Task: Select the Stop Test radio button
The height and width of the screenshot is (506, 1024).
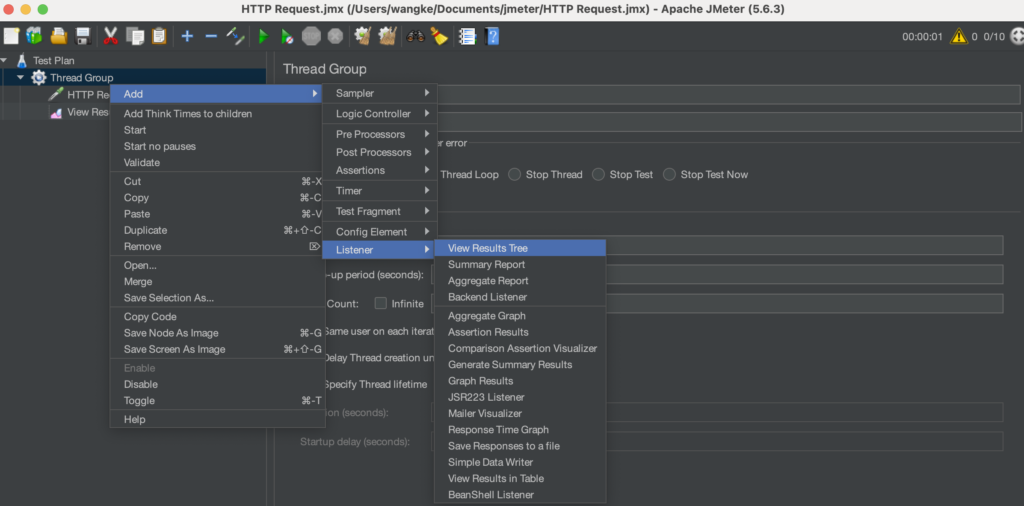Action: tap(598, 174)
